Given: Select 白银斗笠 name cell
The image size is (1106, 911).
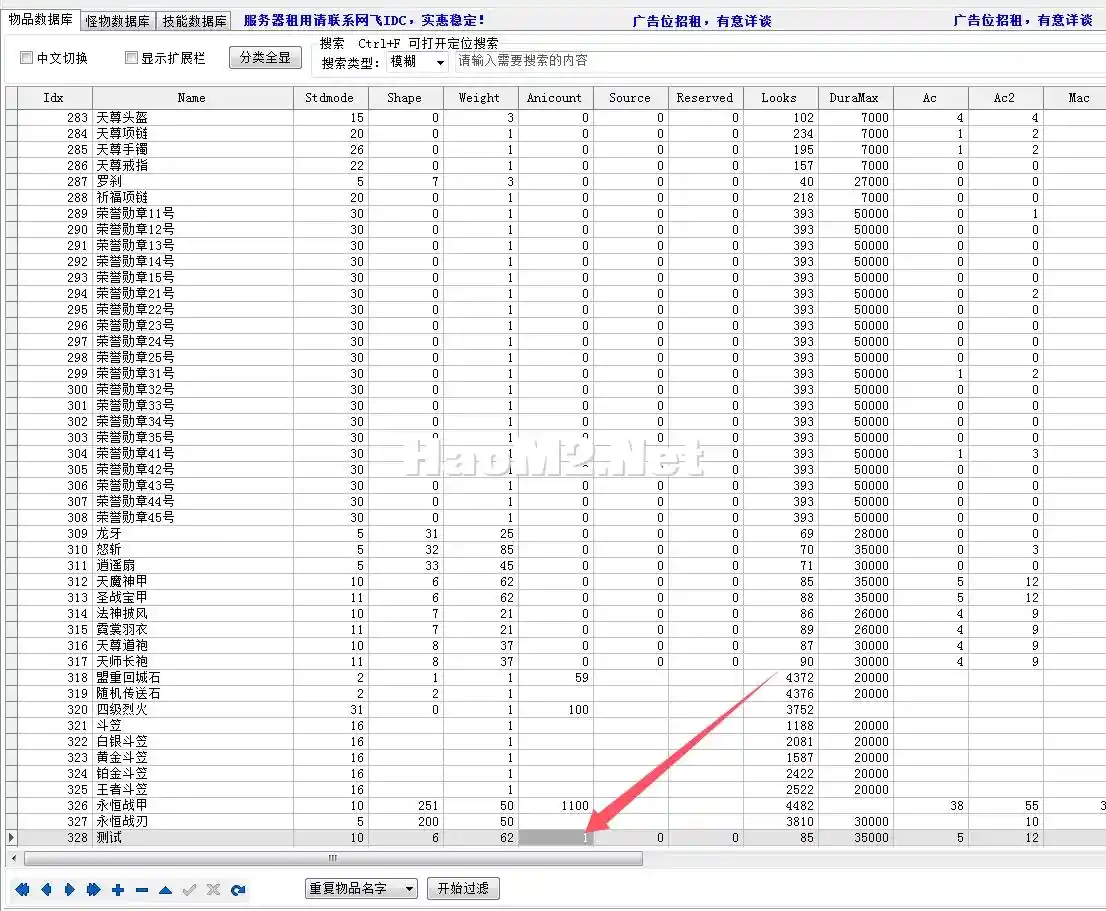Looking at the screenshot, I should pyautogui.click(x=193, y=742).
